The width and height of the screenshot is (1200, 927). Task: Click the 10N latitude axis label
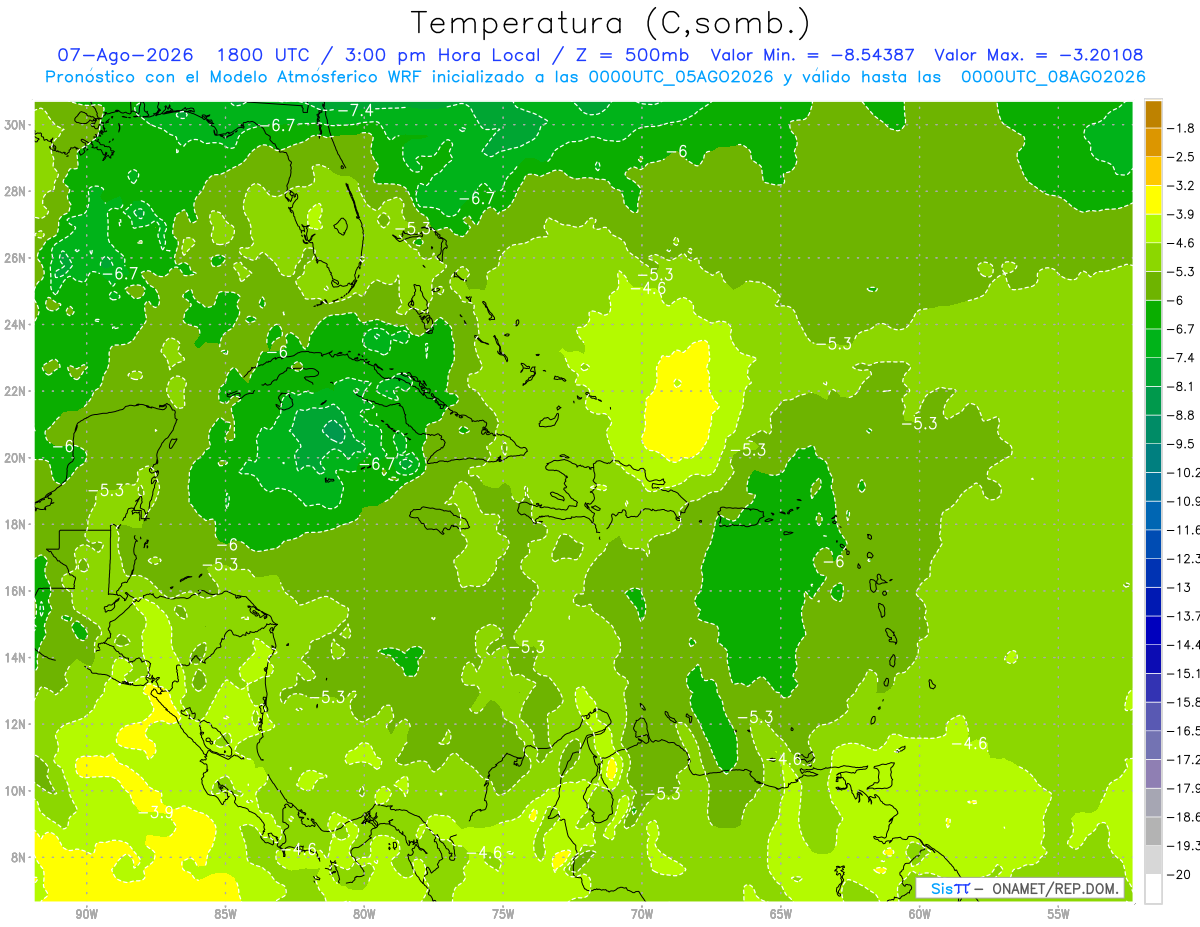(x=17, y=791)
